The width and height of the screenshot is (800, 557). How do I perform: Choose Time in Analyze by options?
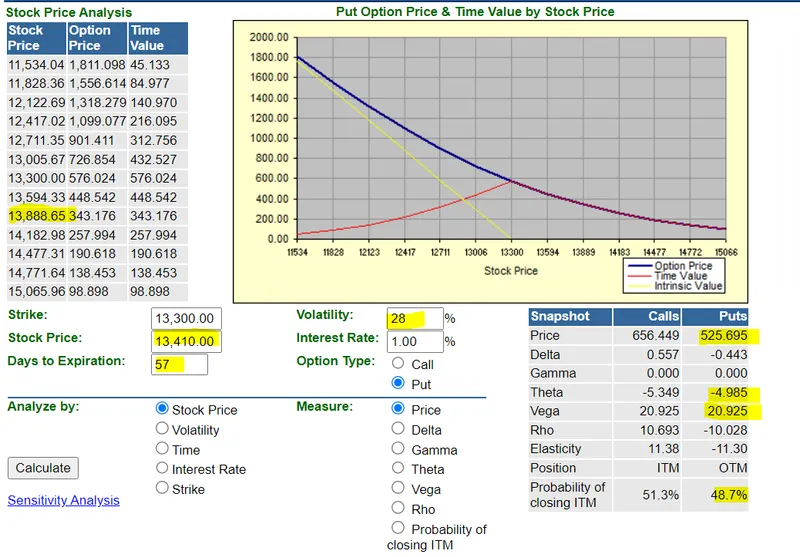[163, 449]
